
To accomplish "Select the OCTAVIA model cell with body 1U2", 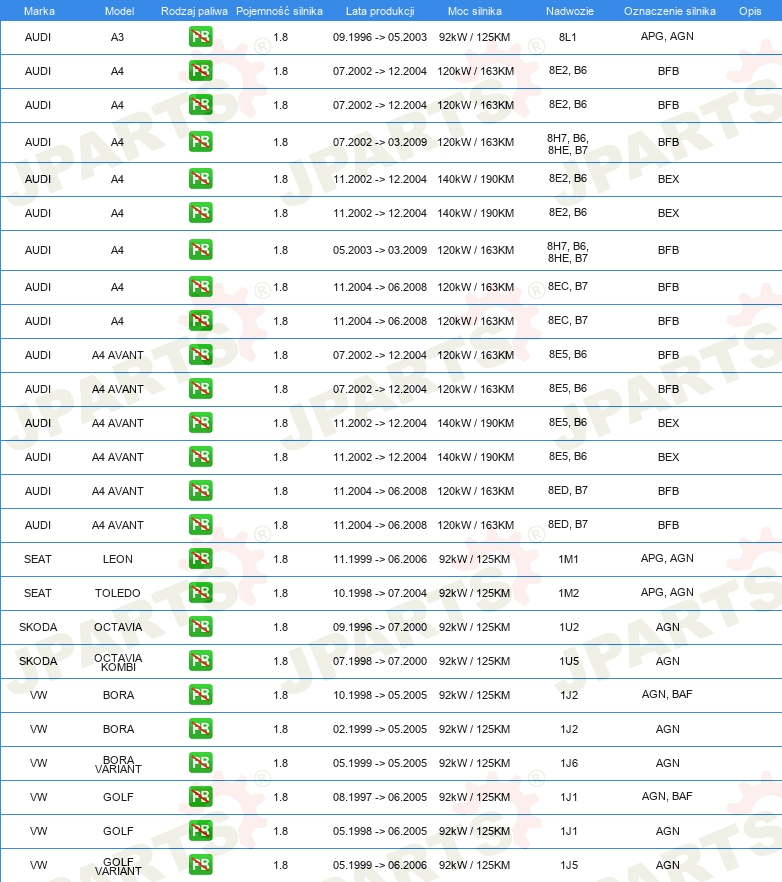I will [118, 627].
